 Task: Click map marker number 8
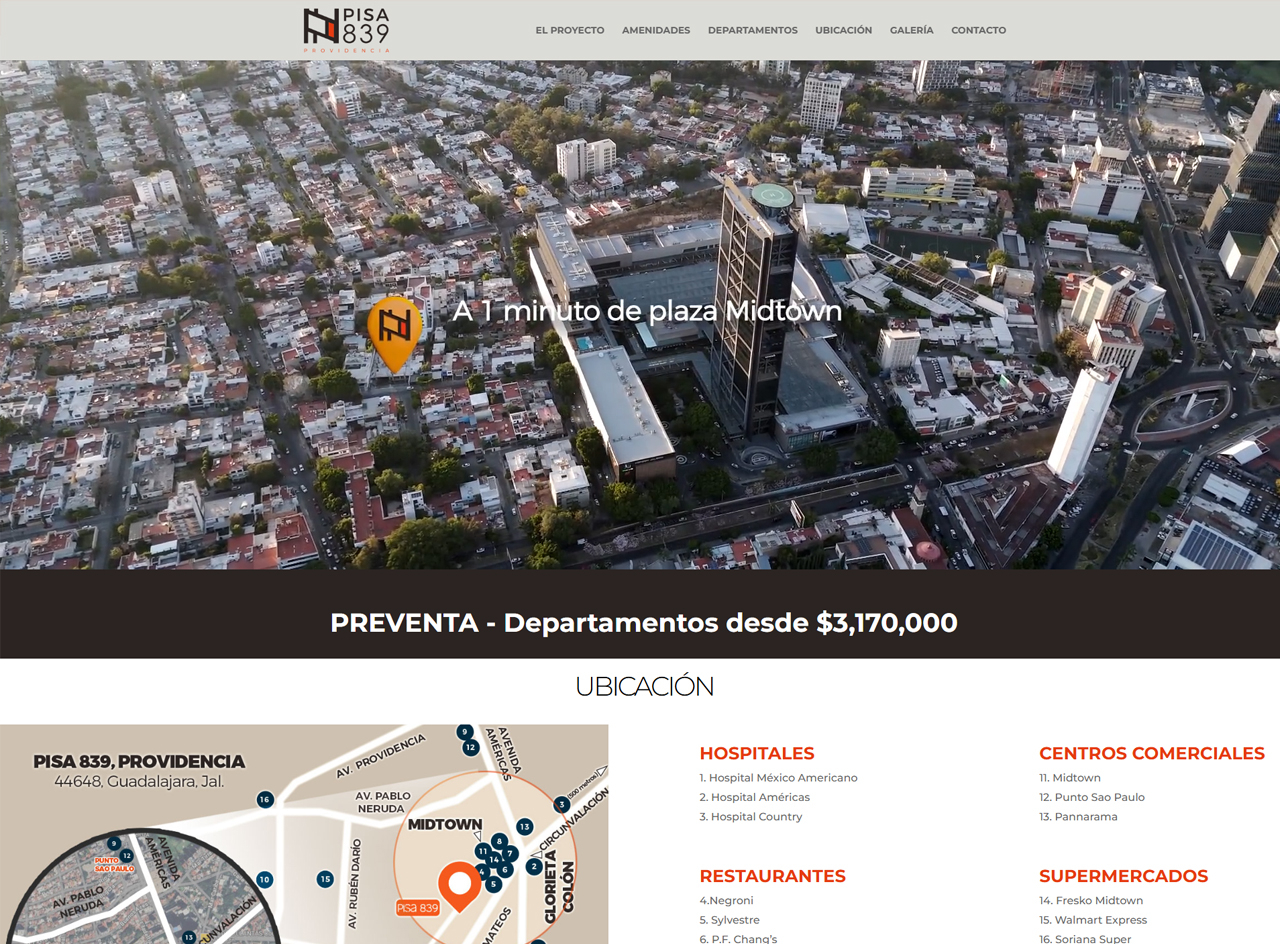point(499,841)
